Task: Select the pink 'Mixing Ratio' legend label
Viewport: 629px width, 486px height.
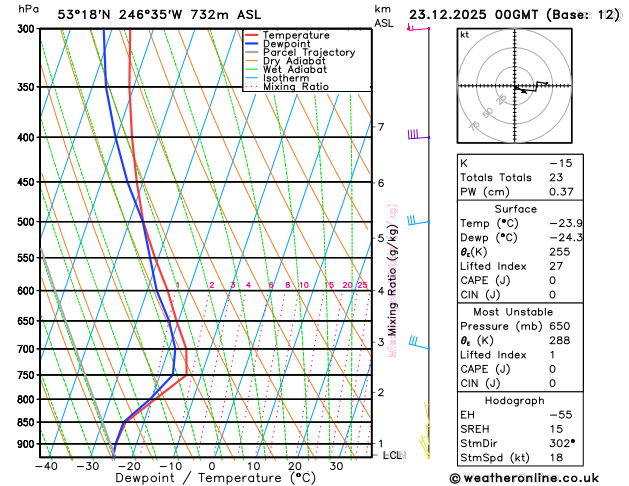Action: pyautogui.click(x=296, y=87)
